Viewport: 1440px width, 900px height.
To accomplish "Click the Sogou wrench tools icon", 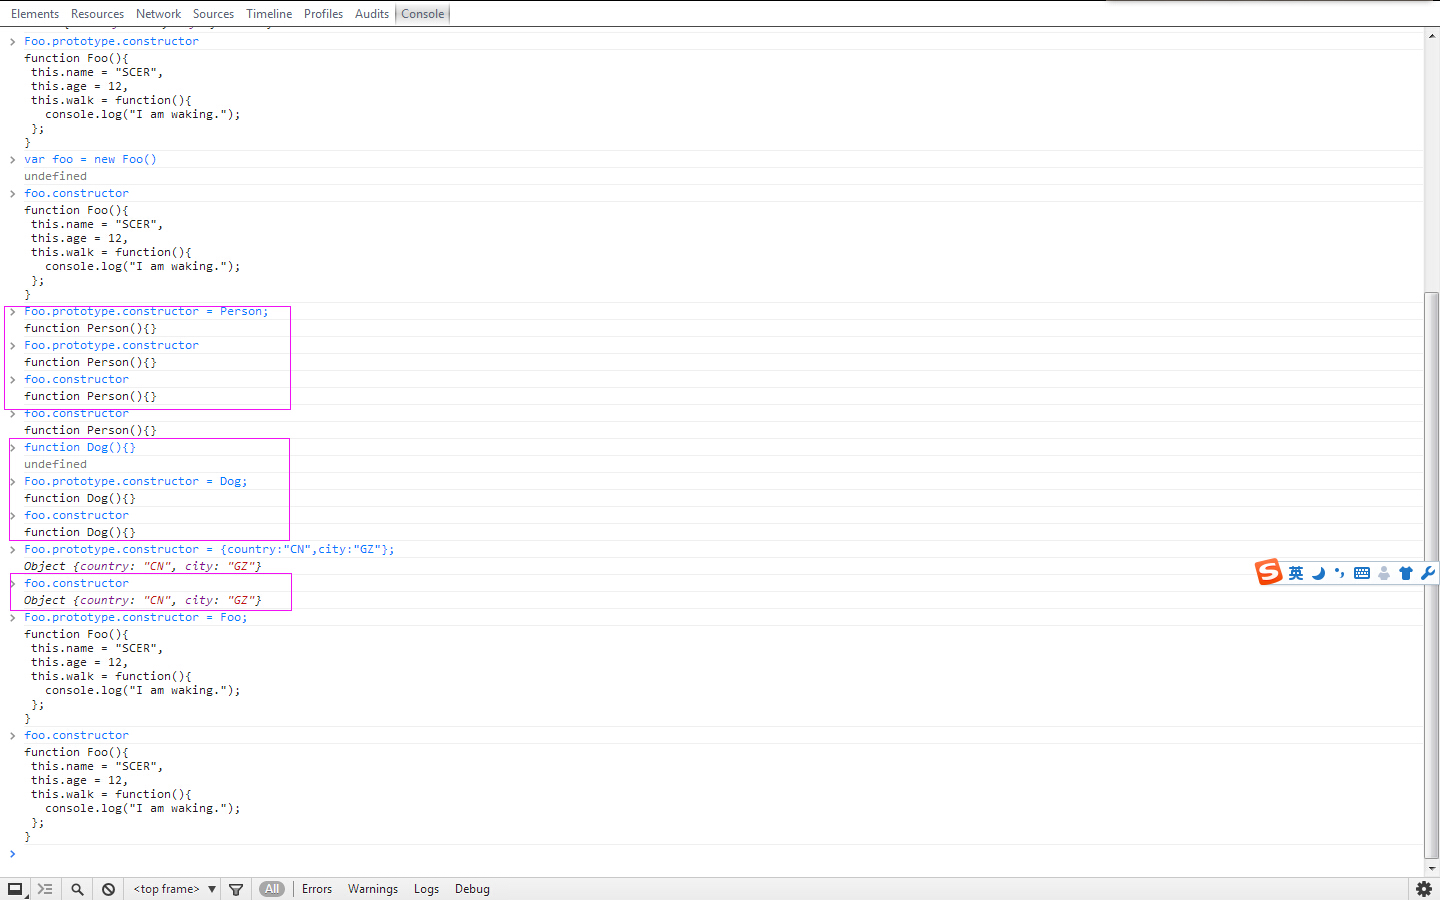I will 1427,573.
